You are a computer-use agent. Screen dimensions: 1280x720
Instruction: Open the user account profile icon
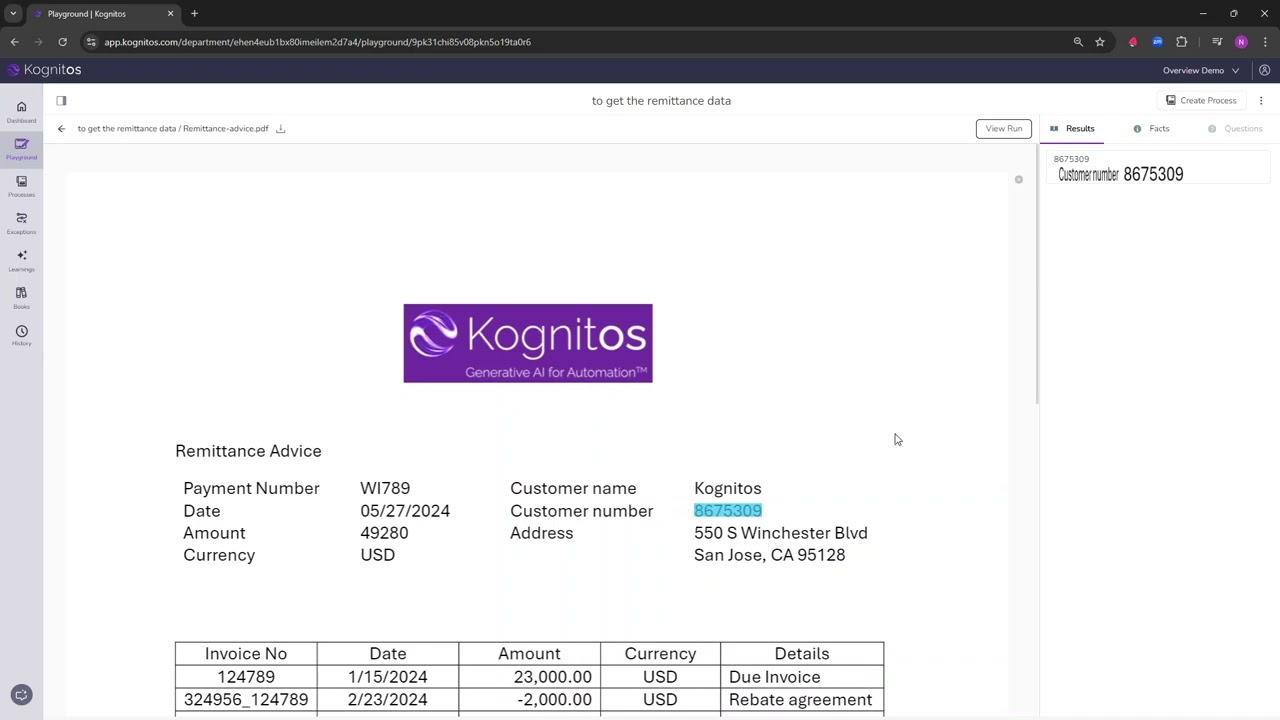[x=1264, y=70]
